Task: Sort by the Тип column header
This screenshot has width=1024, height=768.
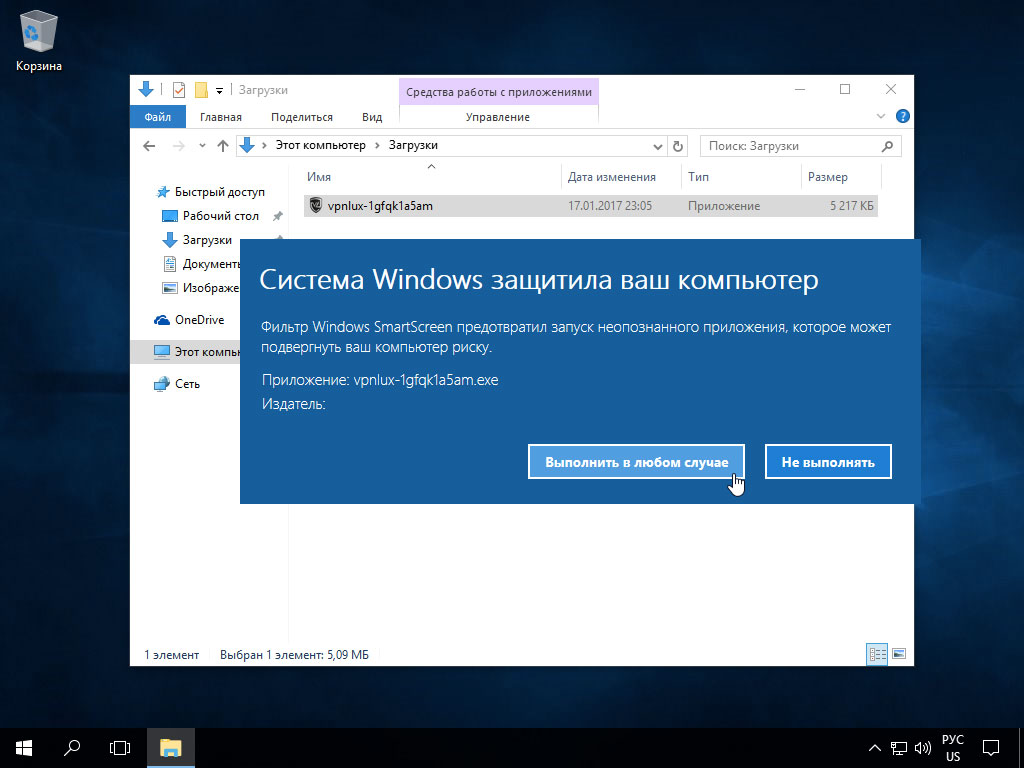Action: pyautogui.click(x=741, y=177)
